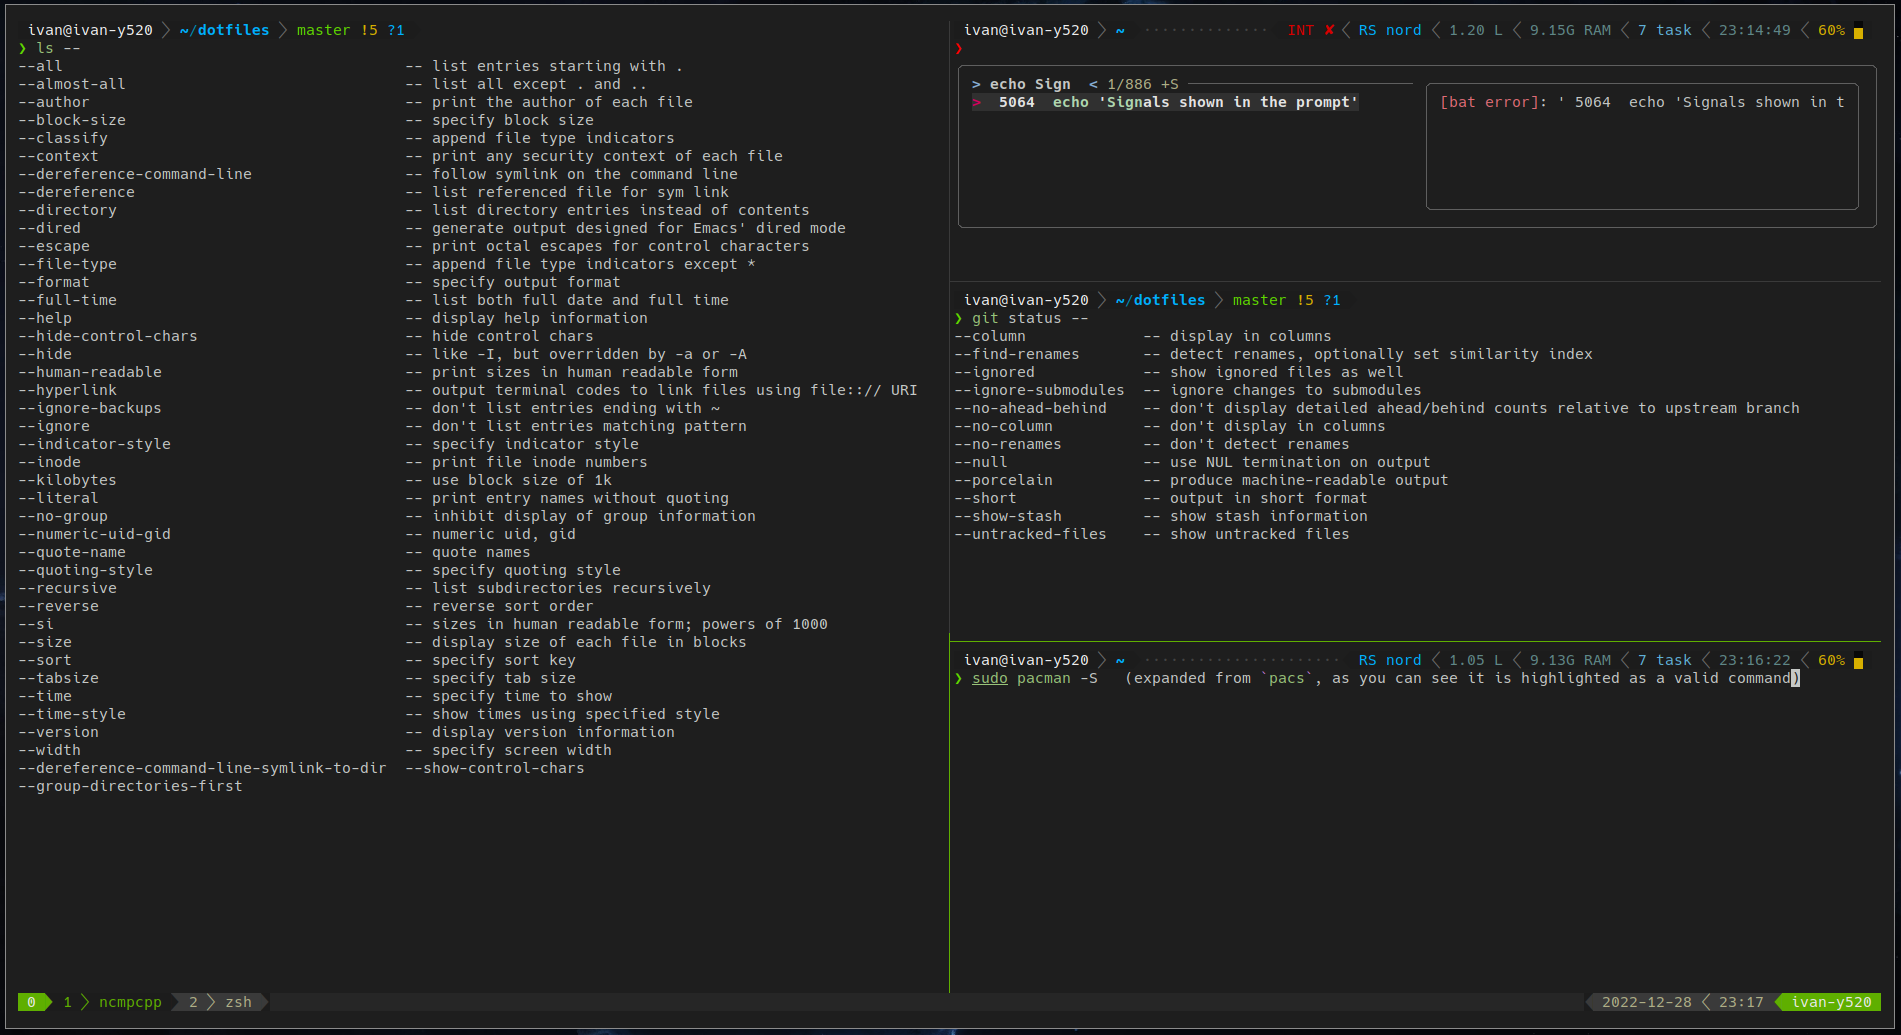1901x1035 pixels.
Task: Click the ivan-y520 hostname badge in status bar
Action: 1831,1002
